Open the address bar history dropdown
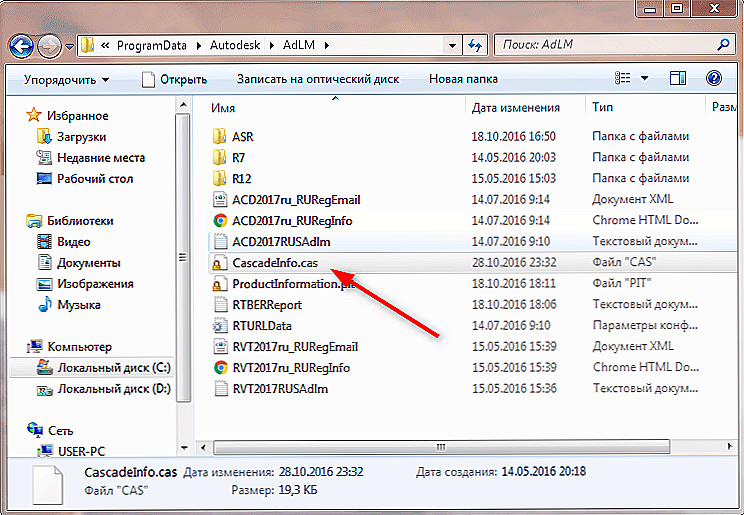The width and height of the screenshot is (744, 515). (x=452, y=46)
